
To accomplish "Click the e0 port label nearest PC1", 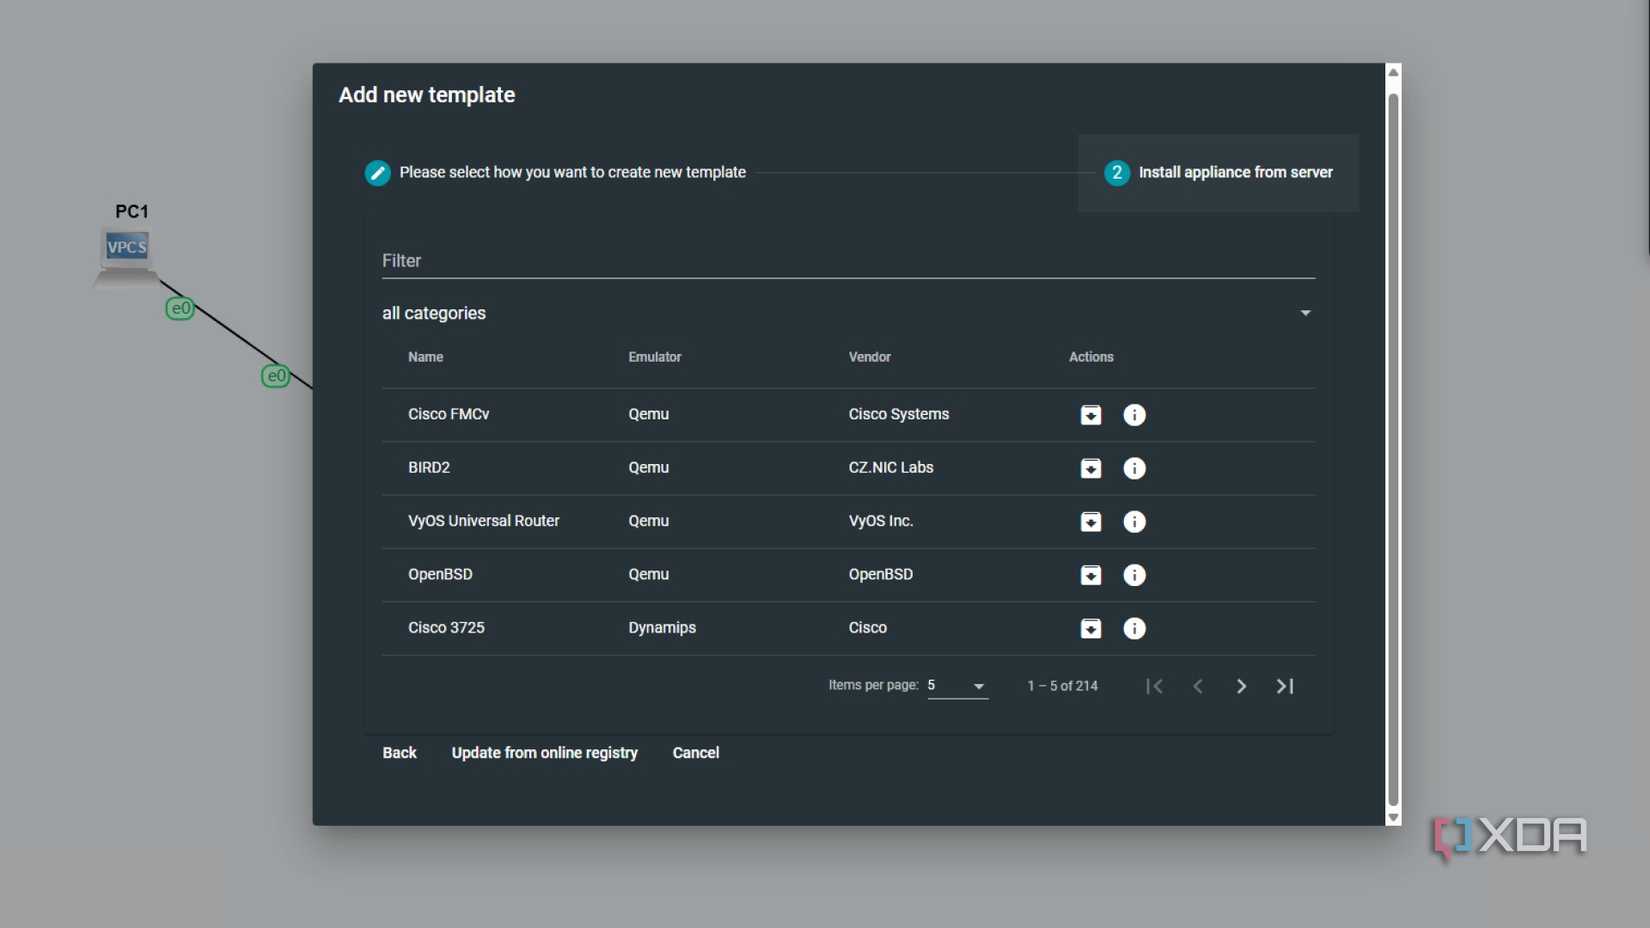I will (180, 308).
